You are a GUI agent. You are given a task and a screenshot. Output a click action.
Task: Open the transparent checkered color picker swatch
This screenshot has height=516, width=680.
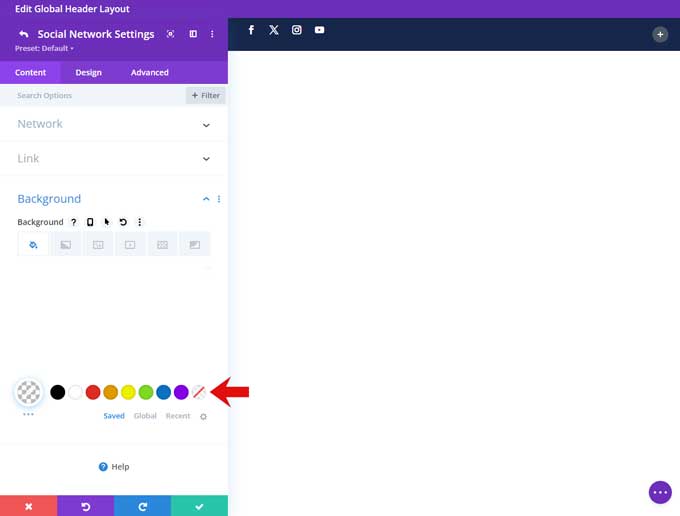click(x=29, y=392)
